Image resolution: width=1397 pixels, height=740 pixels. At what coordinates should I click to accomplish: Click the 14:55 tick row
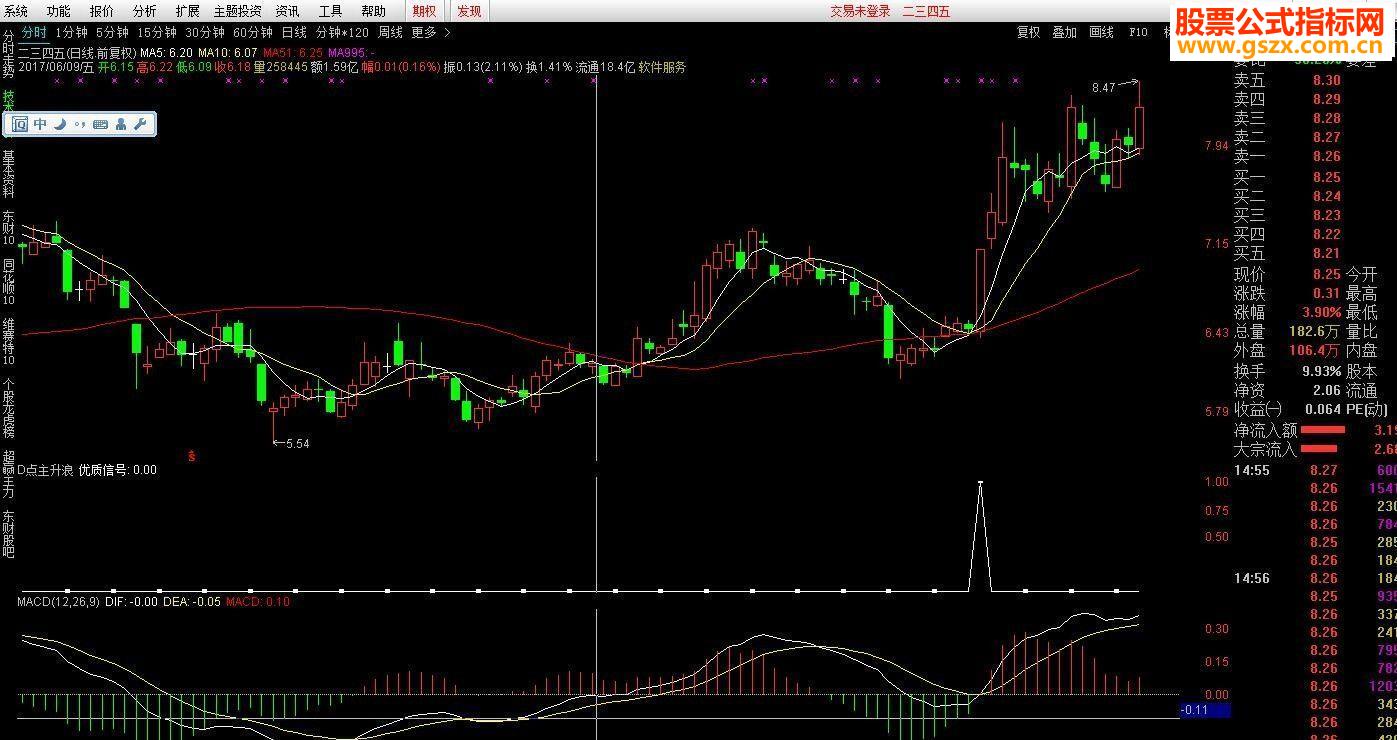point(1315,470)
